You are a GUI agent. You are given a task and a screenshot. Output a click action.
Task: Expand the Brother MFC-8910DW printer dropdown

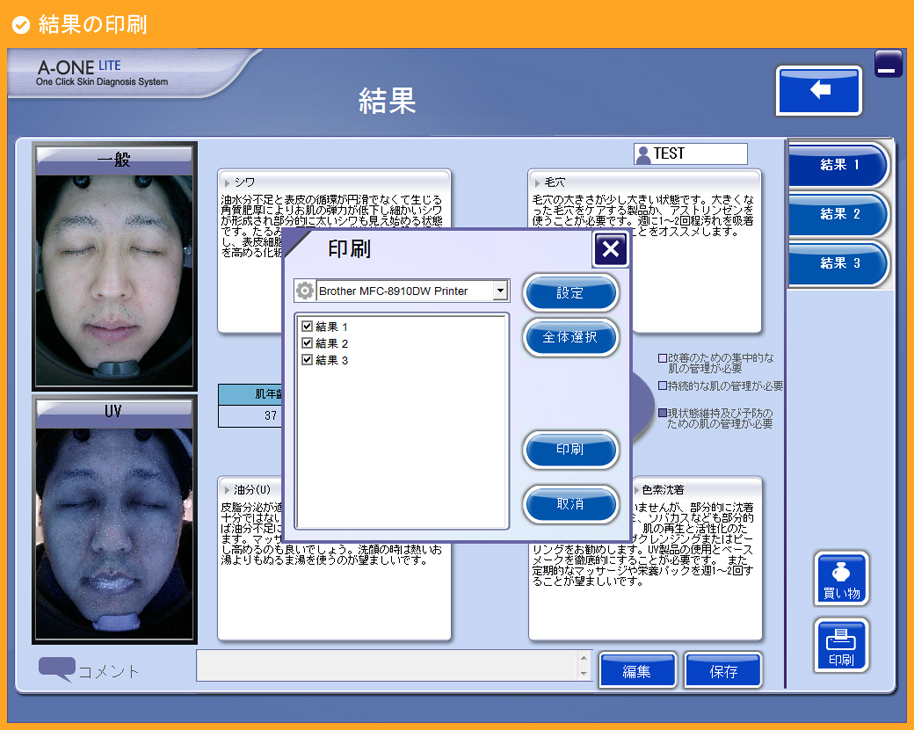(x=500, y=291)
